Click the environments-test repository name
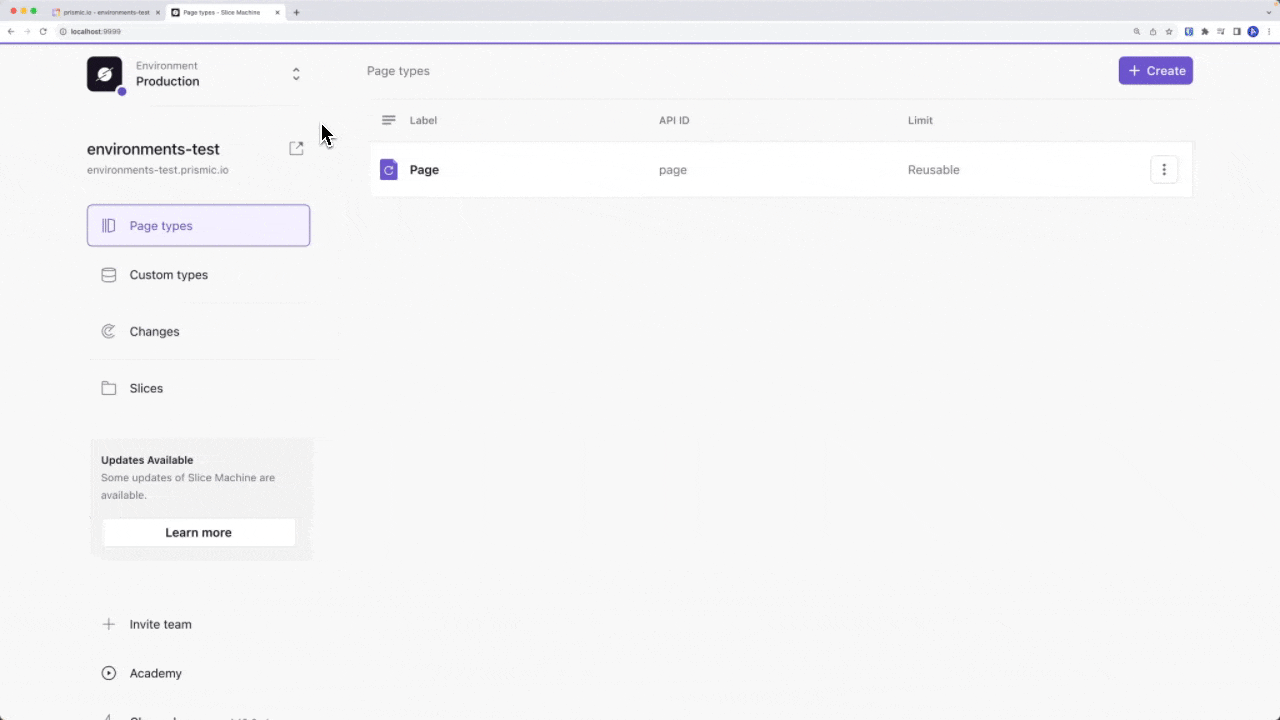1280x720 pixels. point(153,149)
